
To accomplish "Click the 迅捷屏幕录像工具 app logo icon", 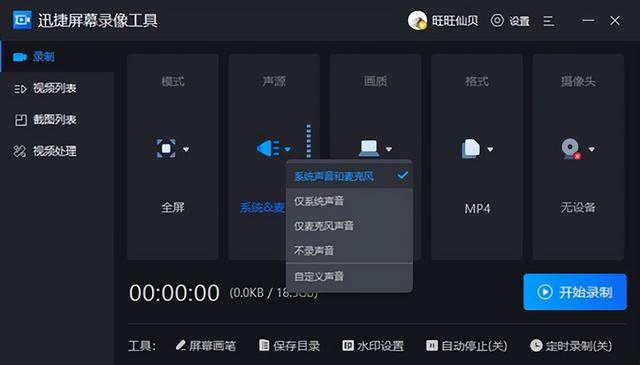I will click(22, 20).
